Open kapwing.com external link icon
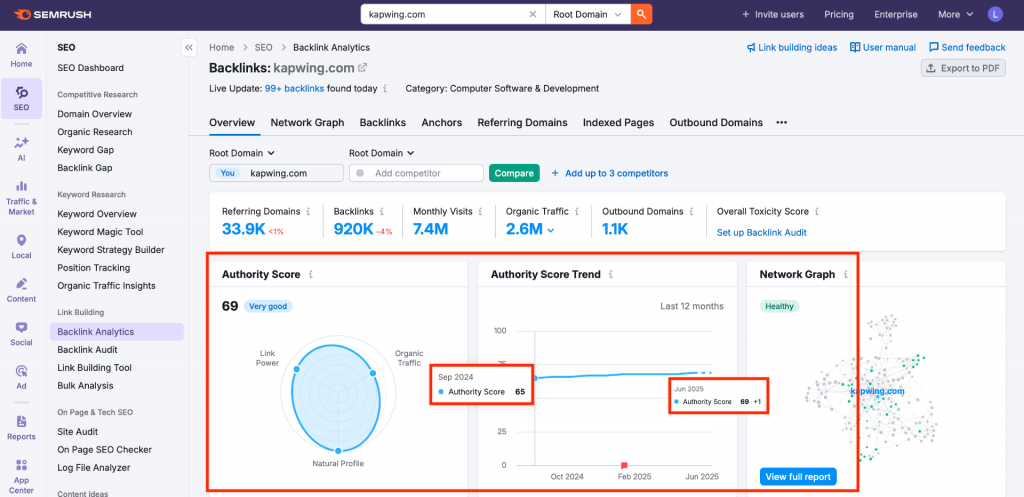Image resolution: width=1024 pixels, height=497 pixels. click(x=363, y=67)
